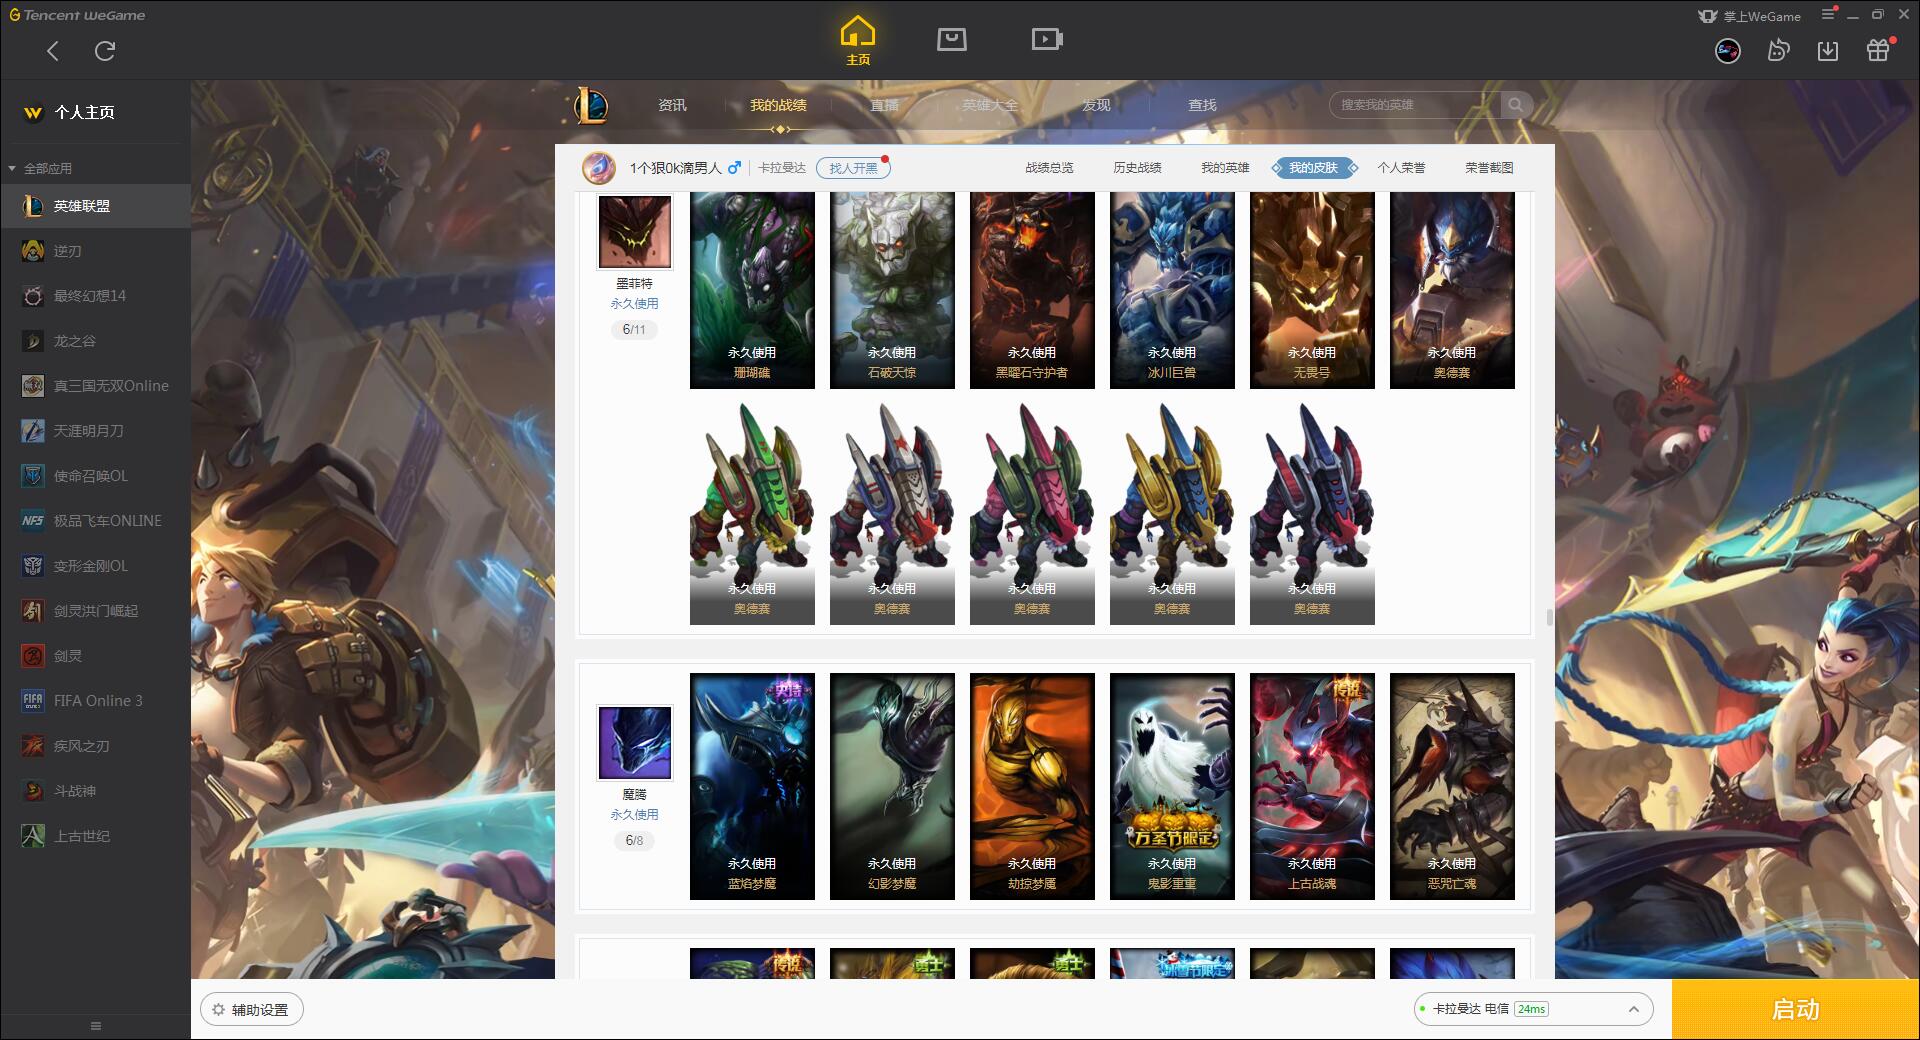Select 真三国无双Online in the sidebar

(x=95, y=386)
